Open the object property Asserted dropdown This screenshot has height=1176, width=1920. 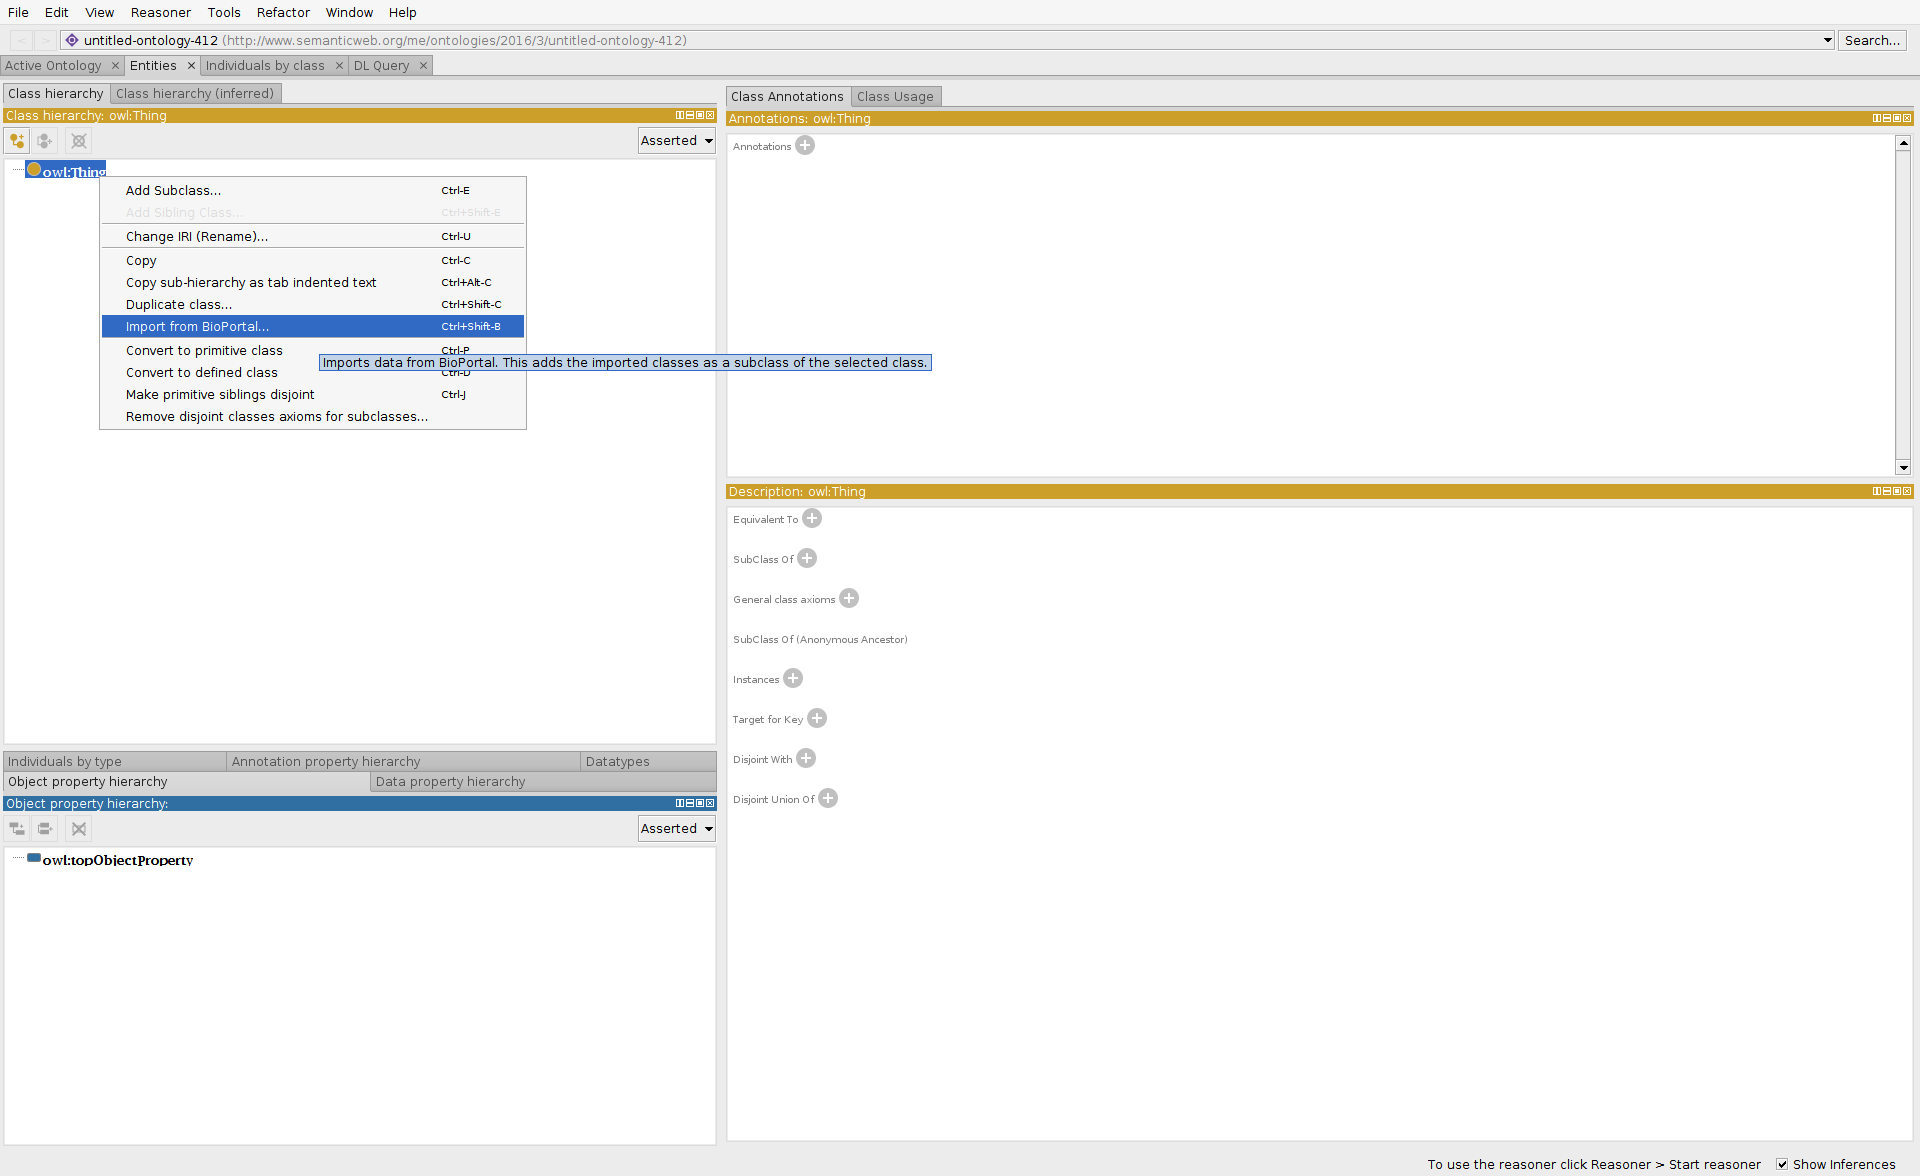click(x=677, y=829)
